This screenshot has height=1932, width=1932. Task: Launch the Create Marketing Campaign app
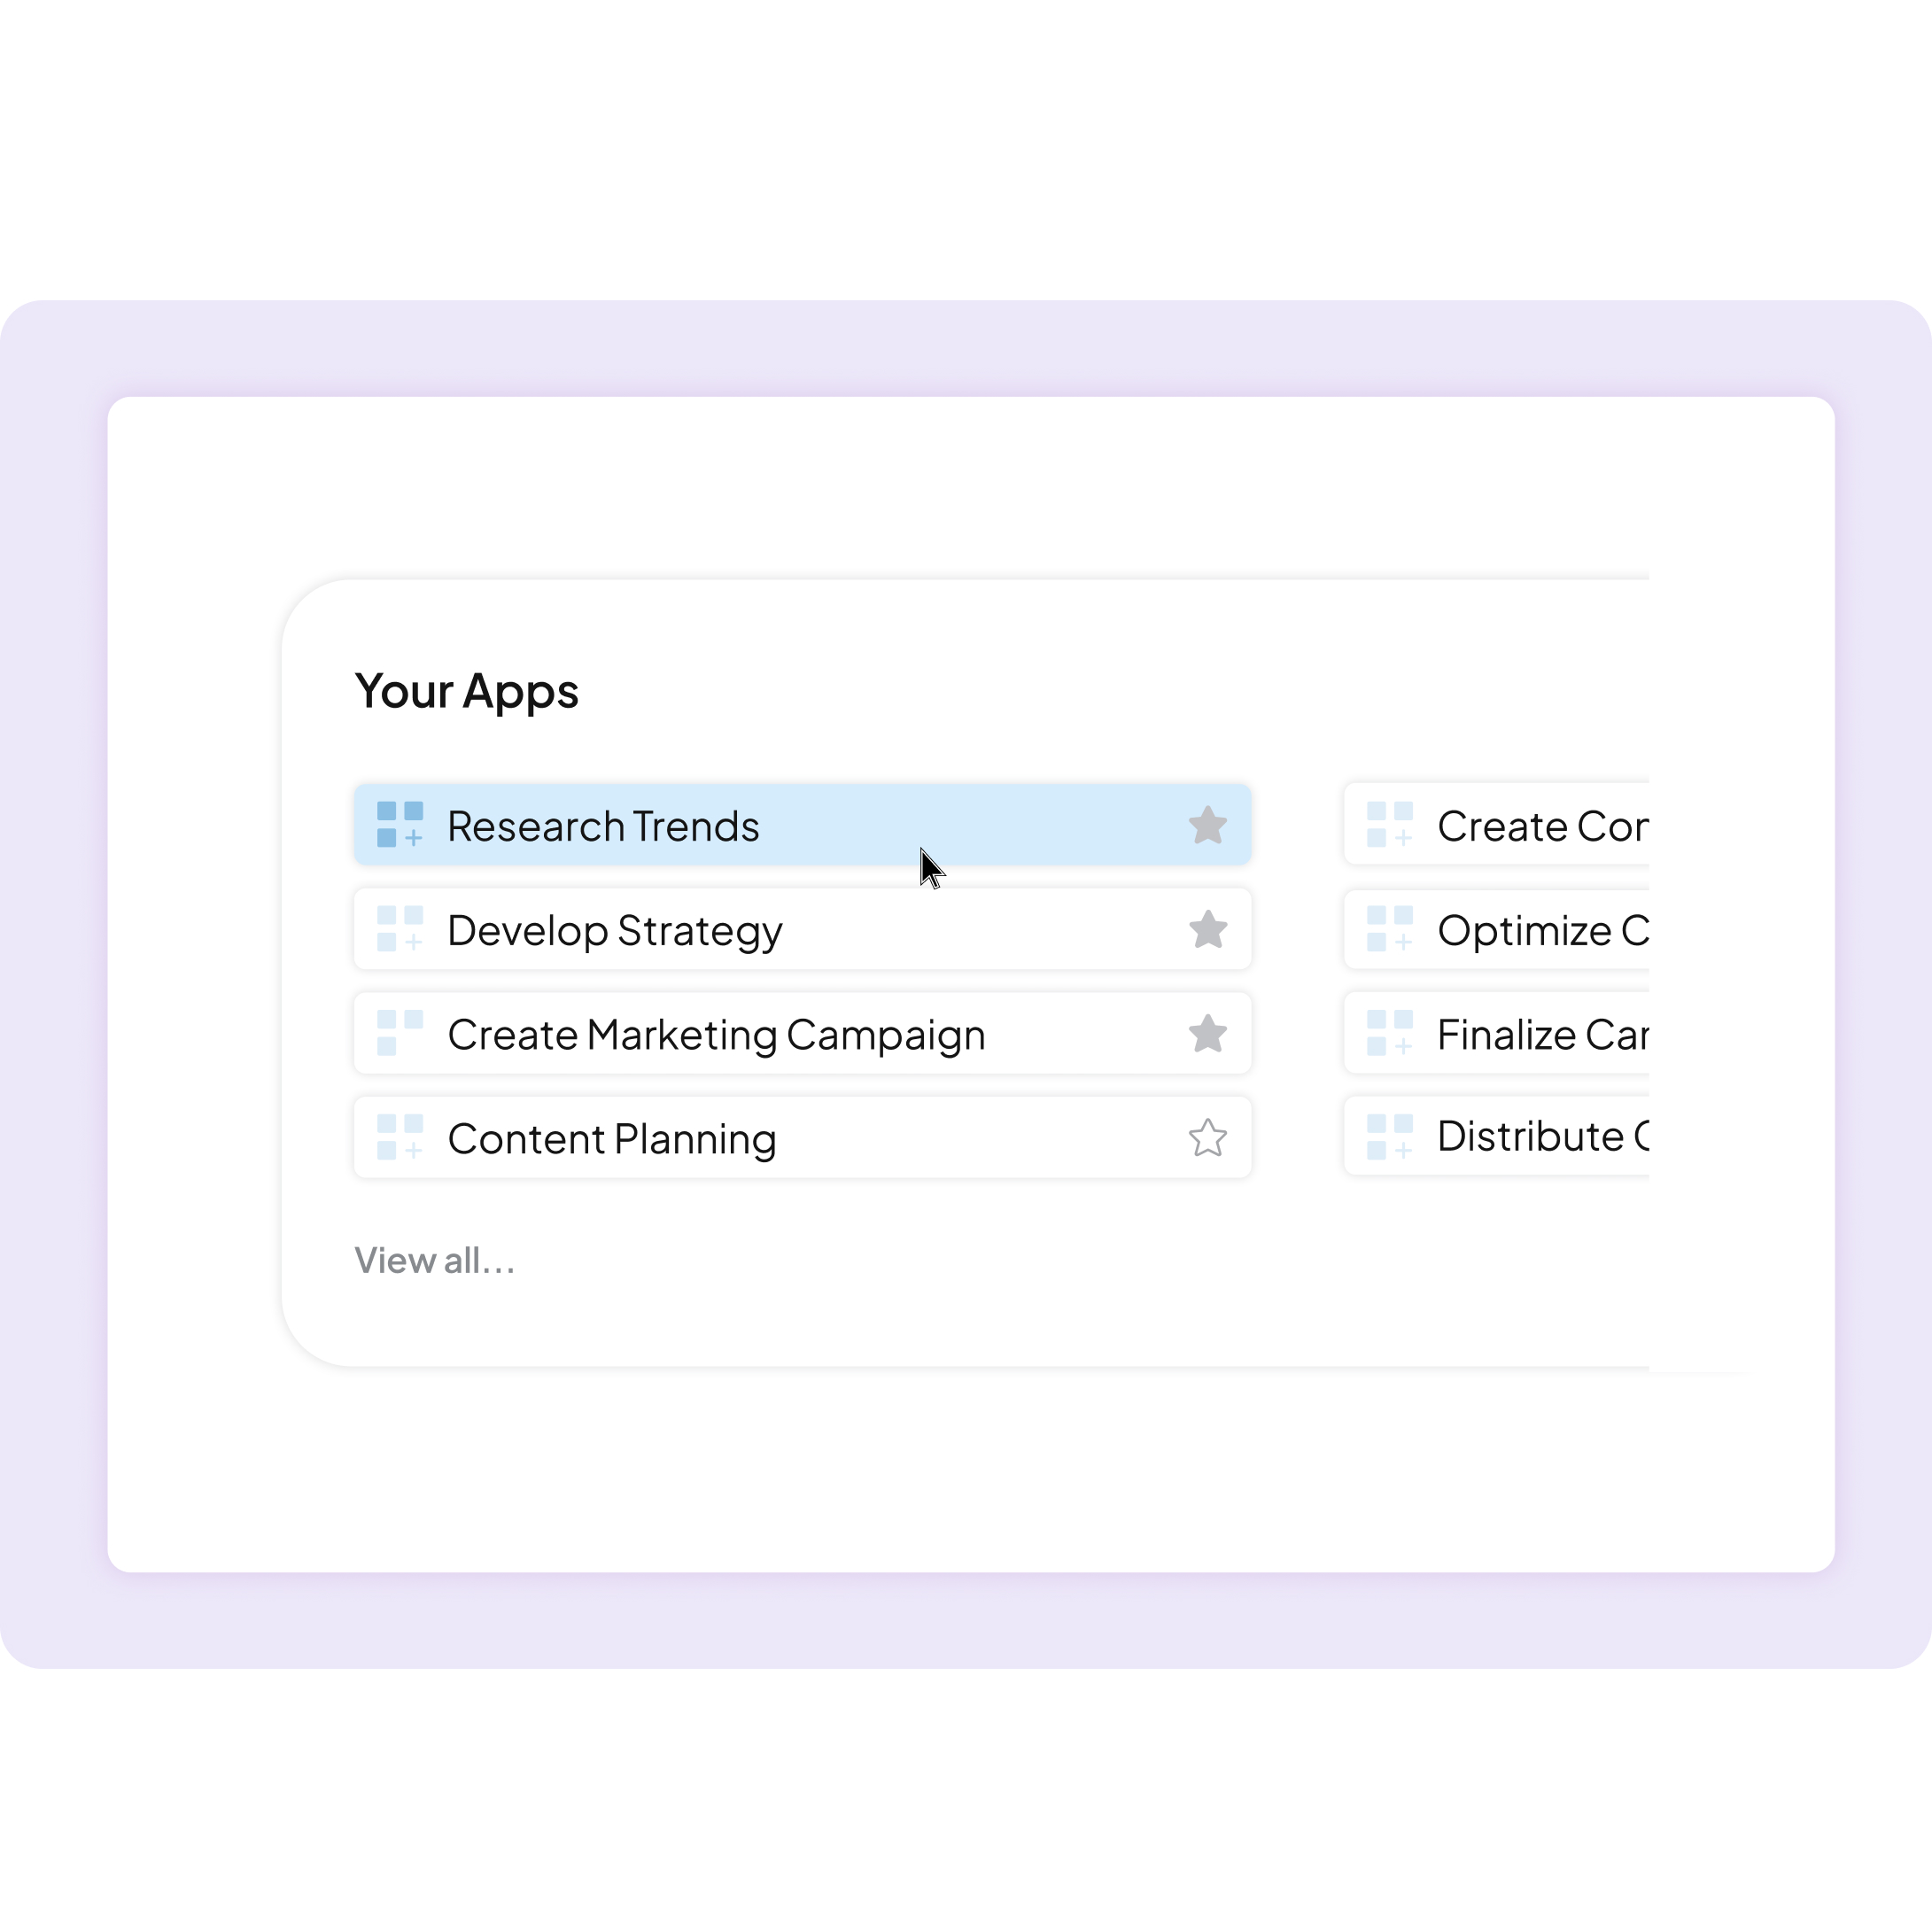click(x=803, y=1033)
